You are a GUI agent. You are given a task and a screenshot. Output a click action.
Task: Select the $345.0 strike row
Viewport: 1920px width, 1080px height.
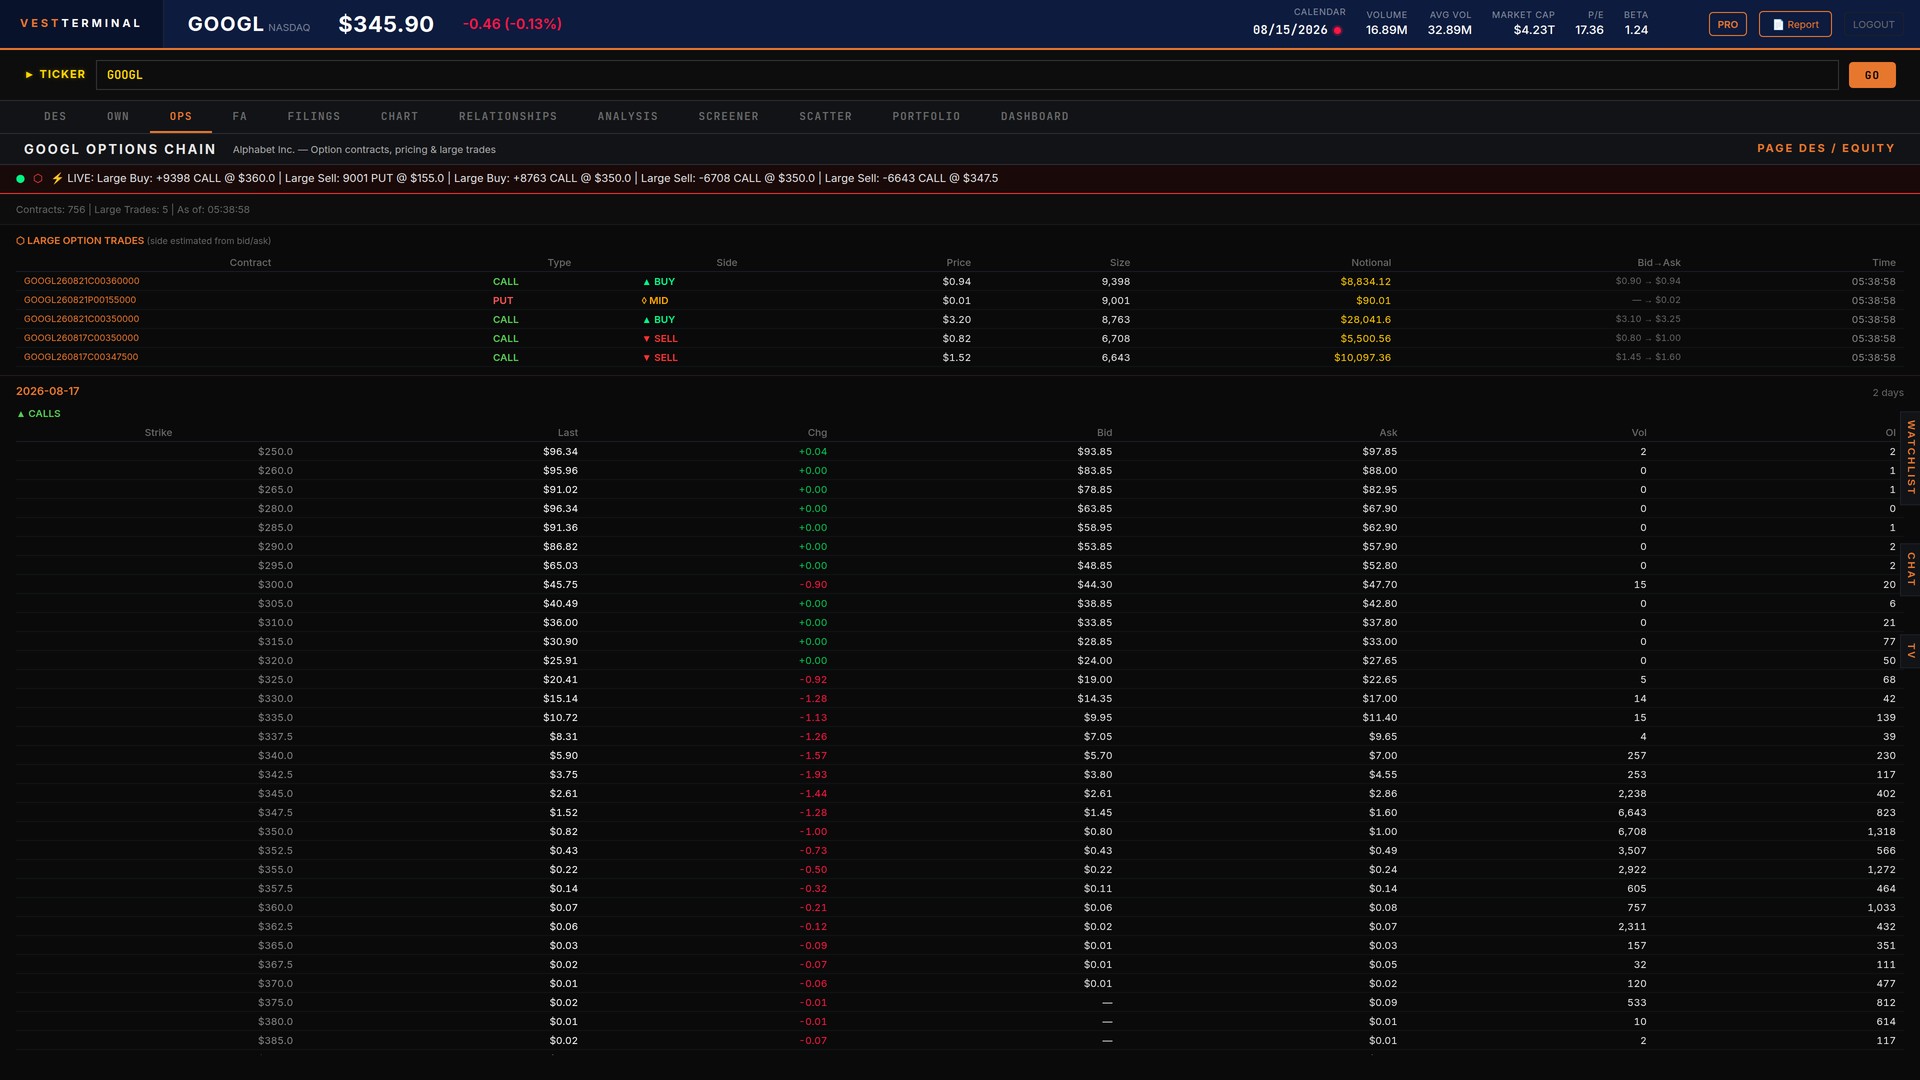click(x=960, y=794)
